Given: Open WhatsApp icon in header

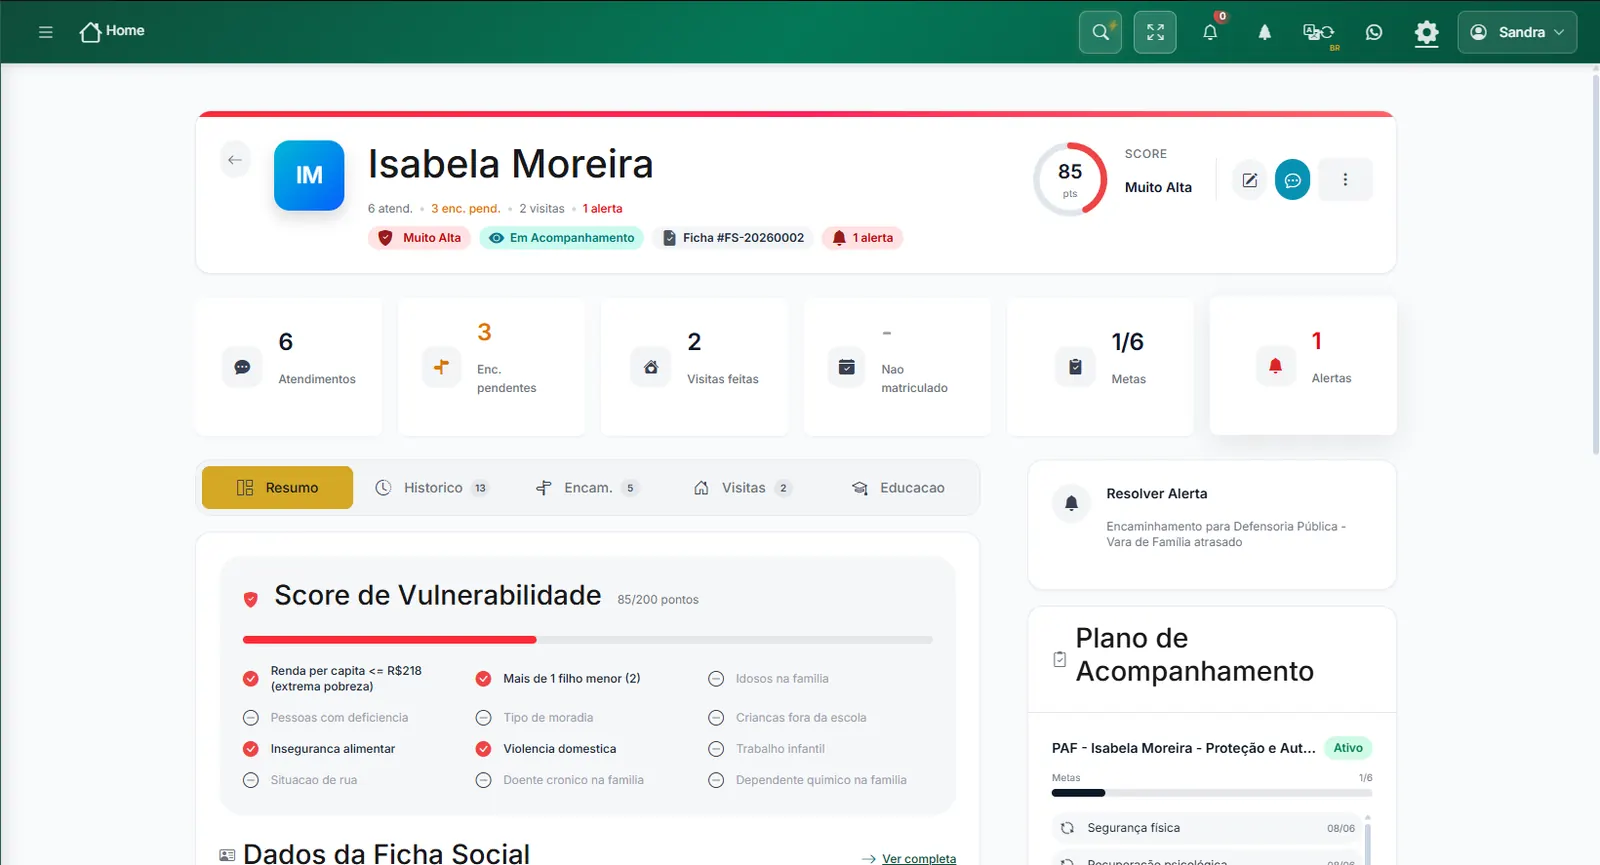Looking at the screenshot, I should pos(1374,32).
